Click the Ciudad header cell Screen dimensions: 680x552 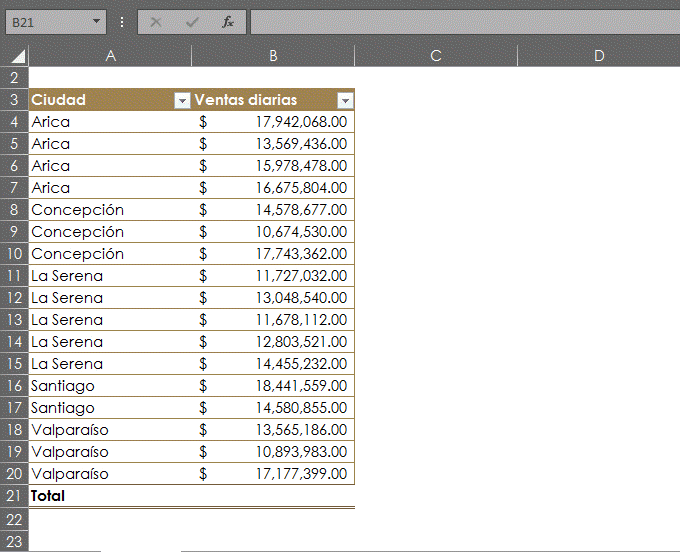tap(110, 100)
